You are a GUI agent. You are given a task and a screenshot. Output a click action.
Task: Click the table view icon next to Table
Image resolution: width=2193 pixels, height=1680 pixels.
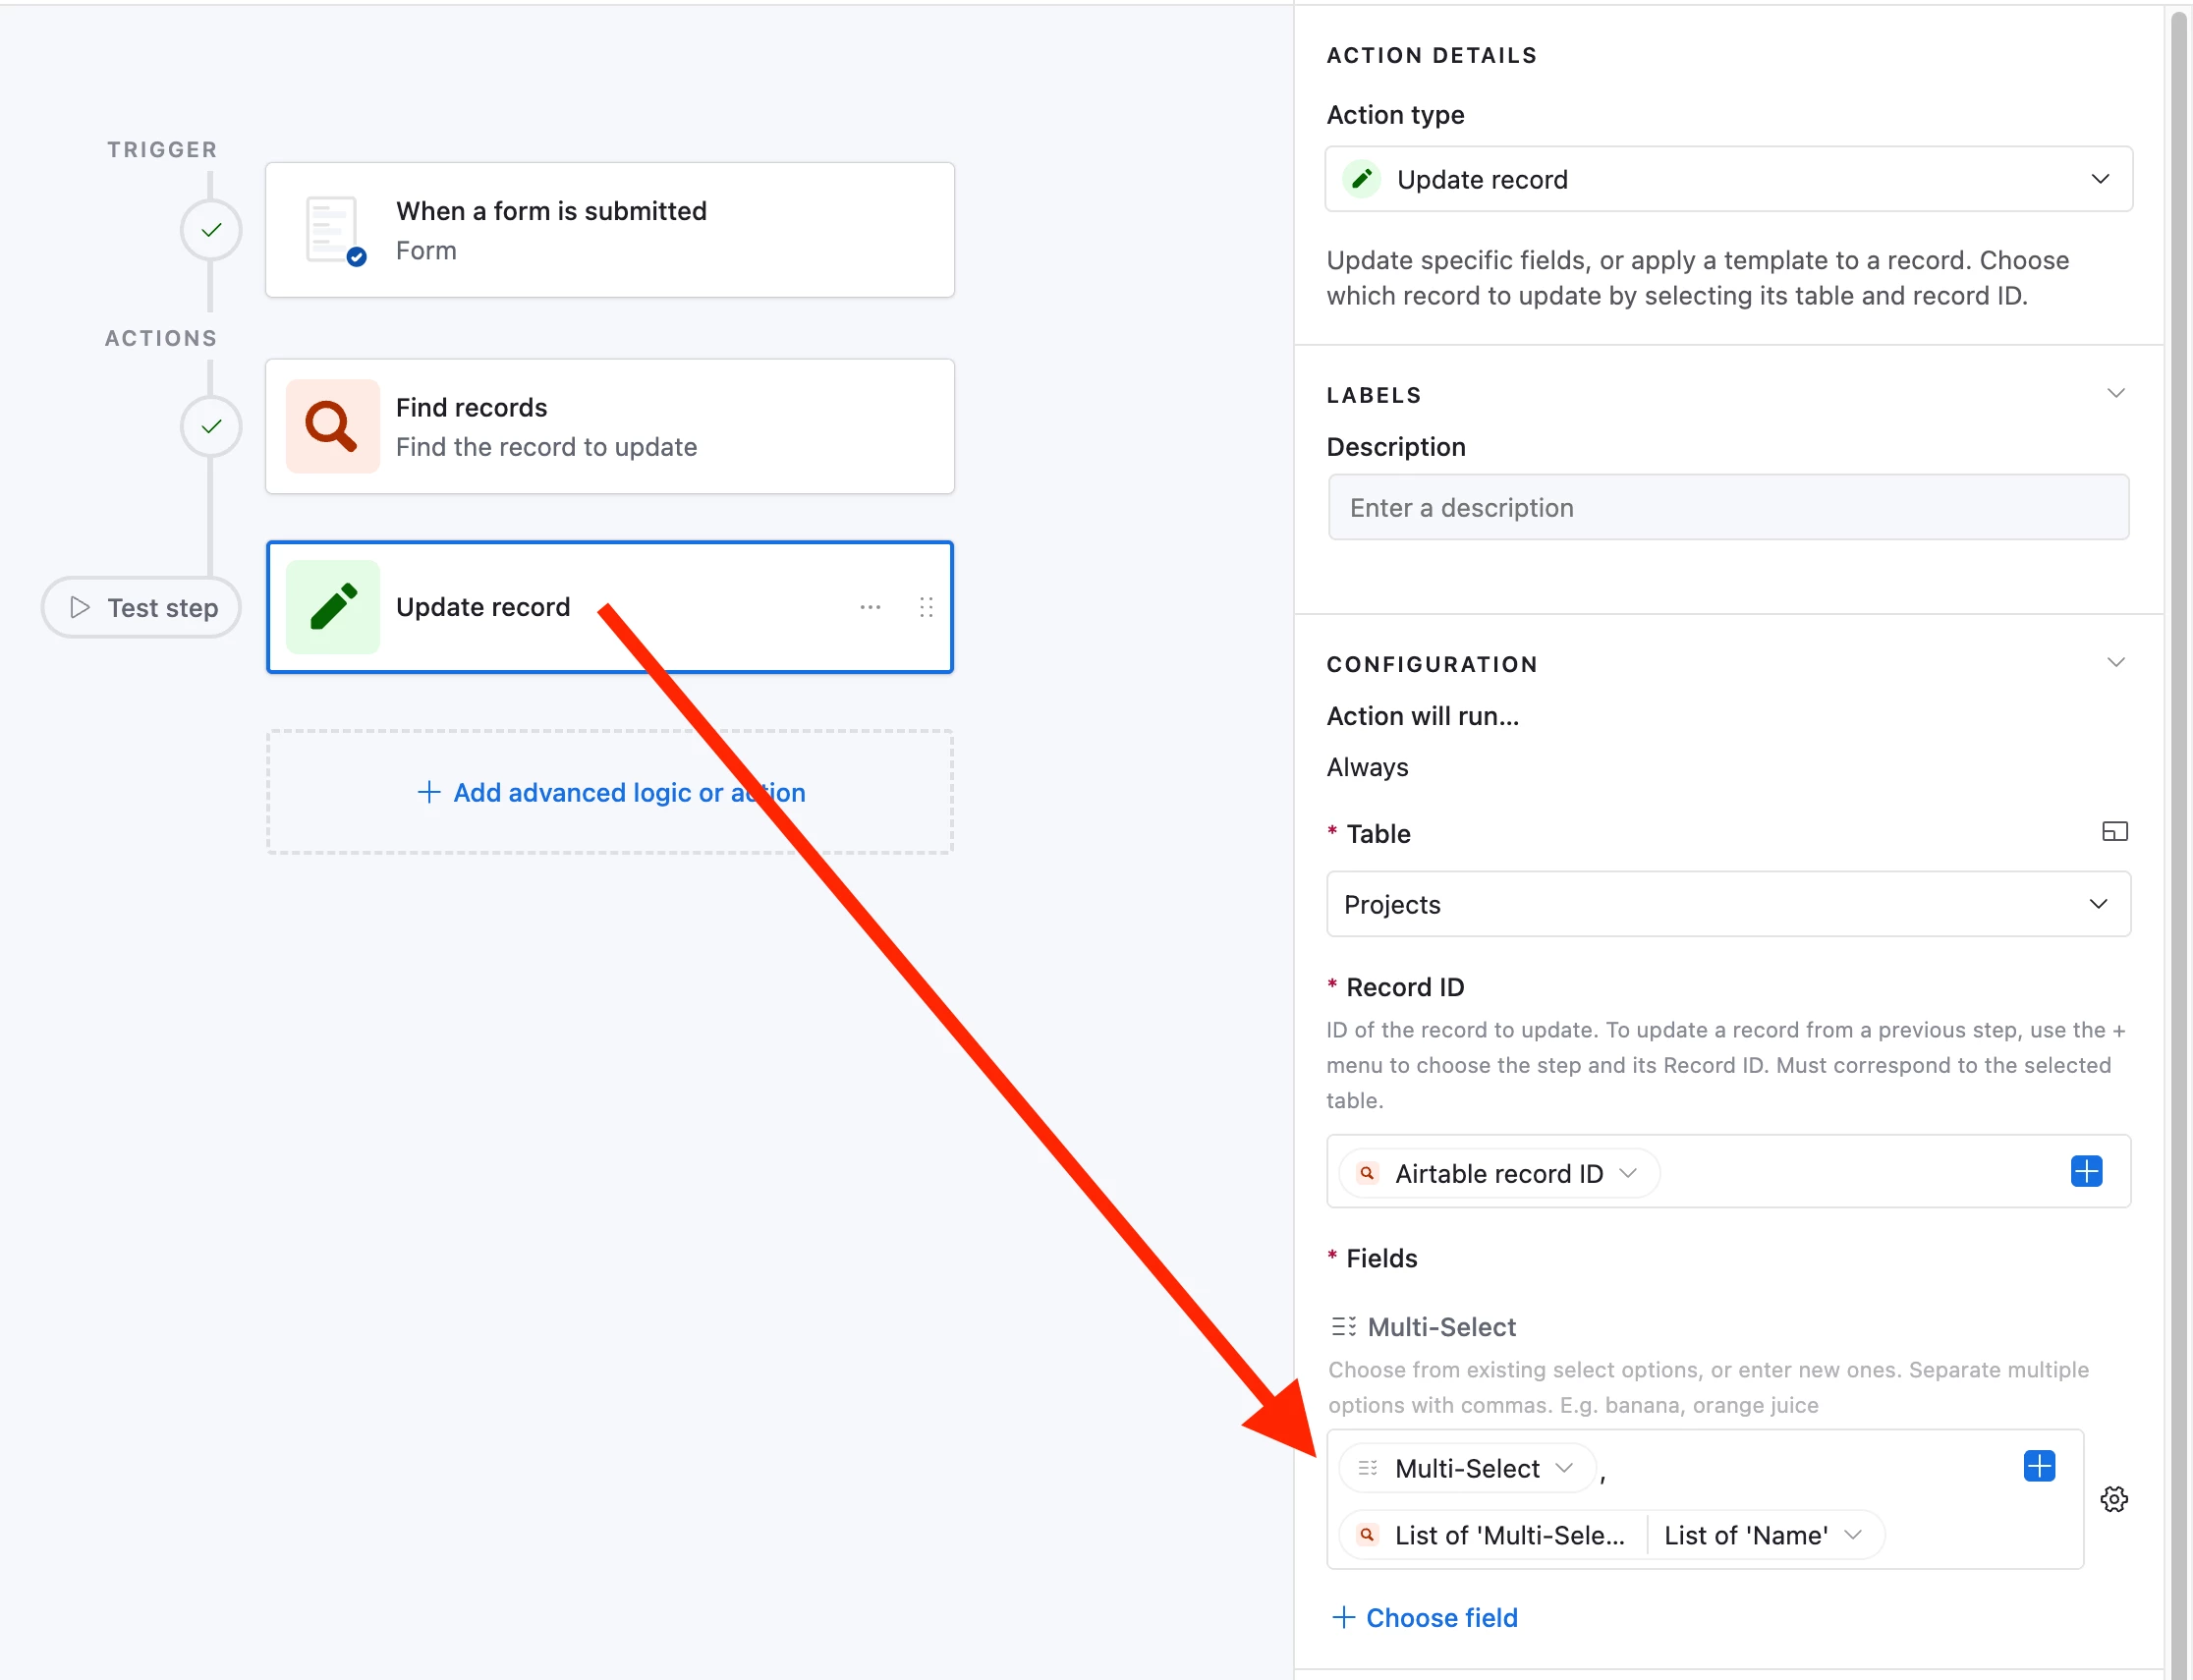[x=2114, y=831]
